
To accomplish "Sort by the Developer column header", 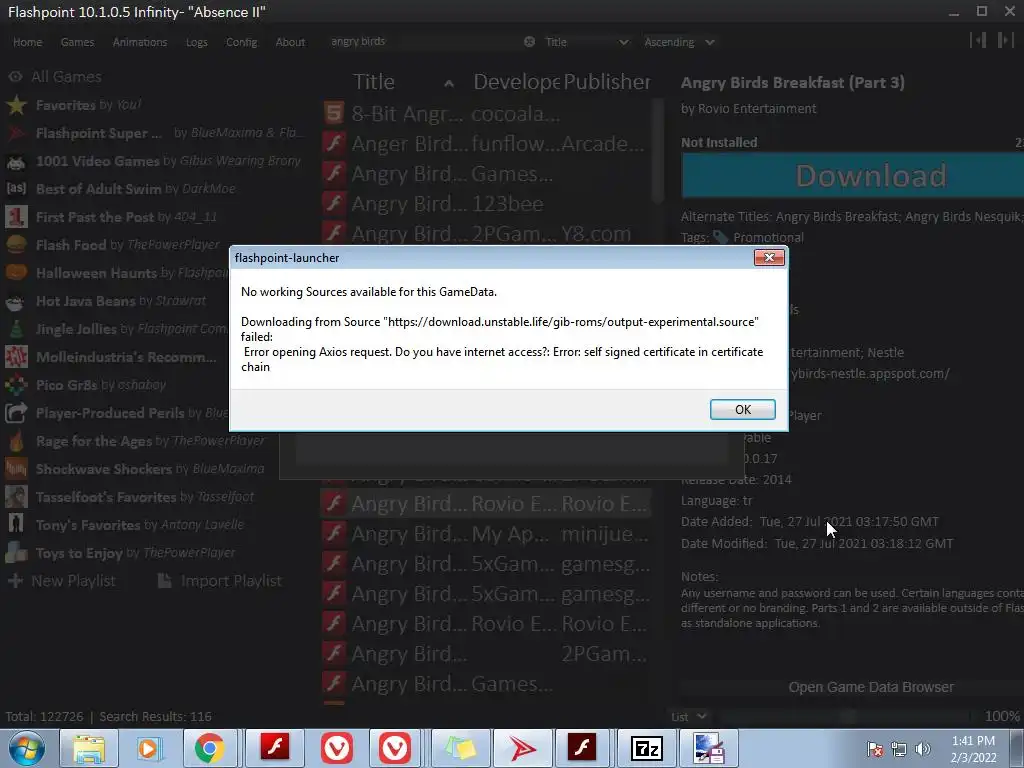I will [516, 82].
